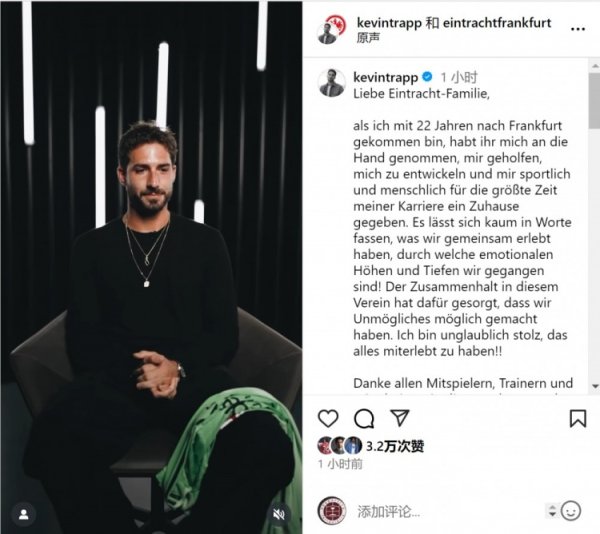Click the 原声 original audio link
The width and height of the screenshot is (600, 534).
point(368,38)
